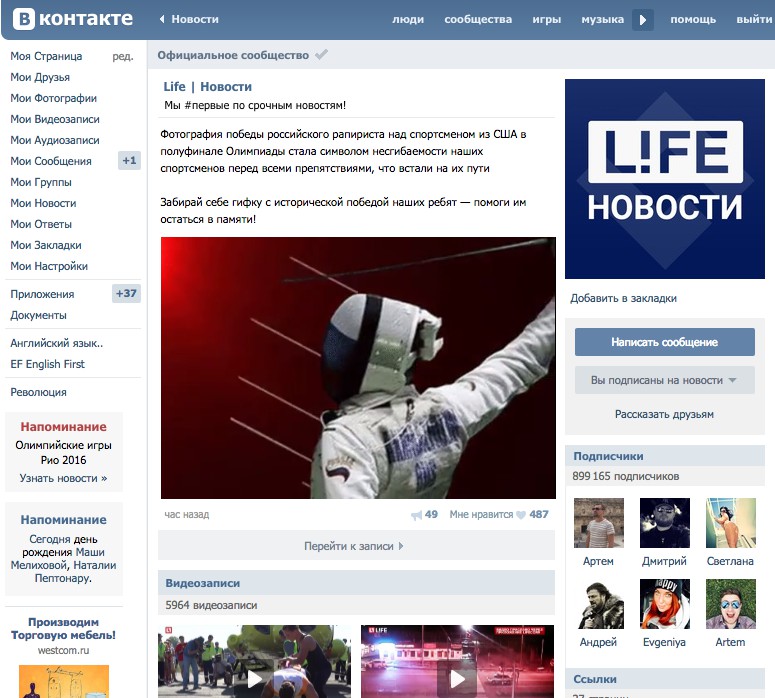Open subscriber Артем's avatar
This screenshot has width=775, height=698.
coord(599,523)
